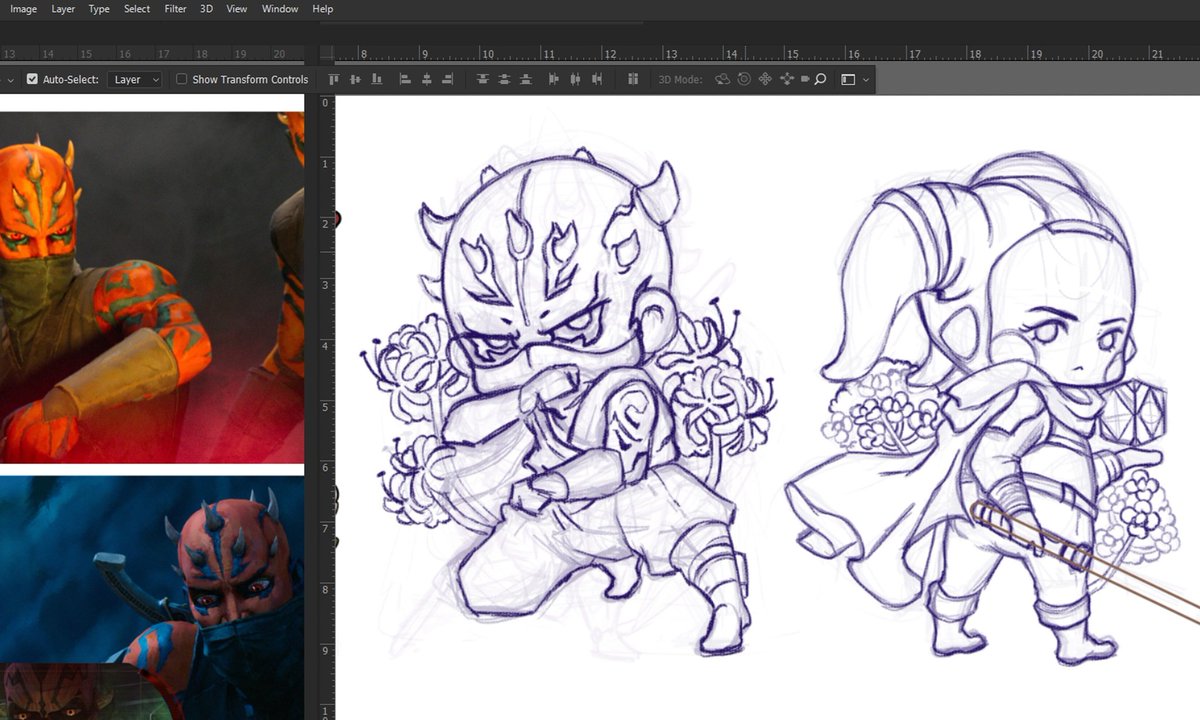The image size is (1200, 720).
Task: Open the Layer menu
Action: point(63,9)
